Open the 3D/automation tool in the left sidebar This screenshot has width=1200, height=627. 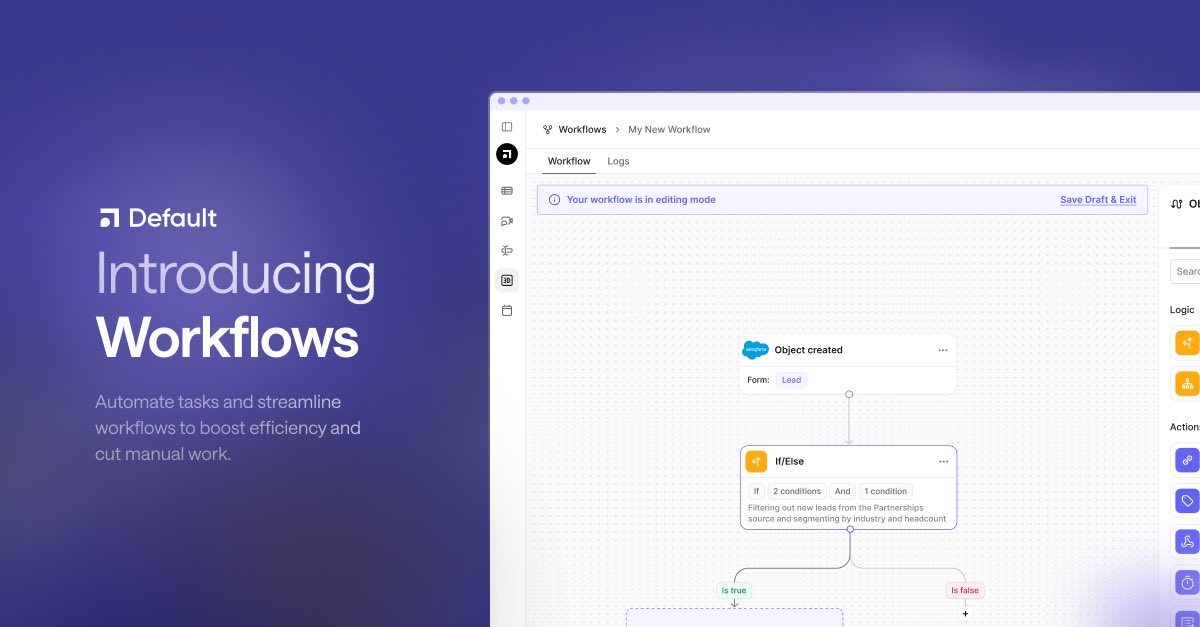507,280
